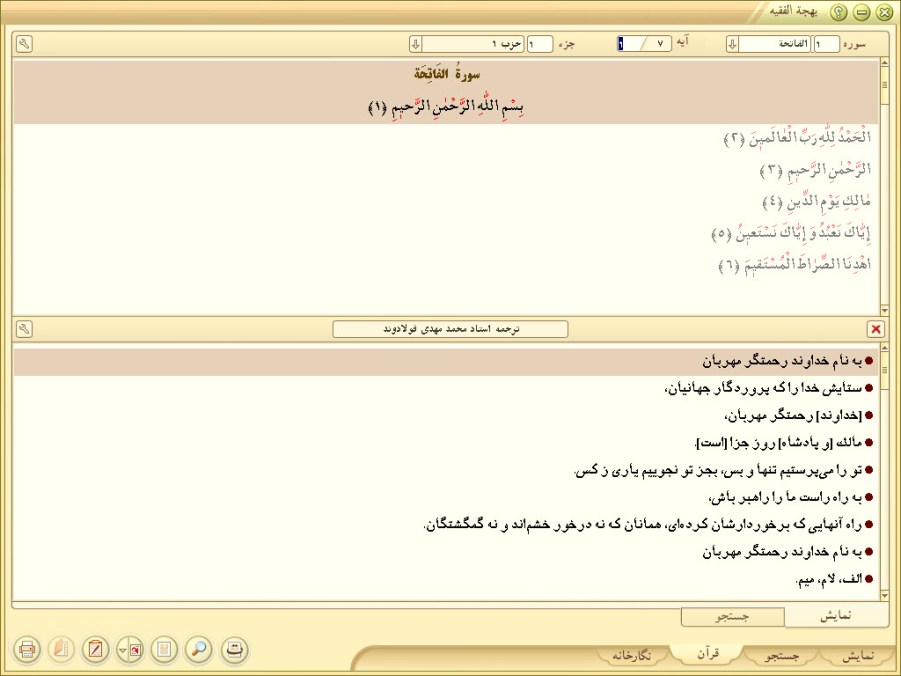Expand the hizb dropdown arrow
The width and height of the screenshot is (901, 676).
[415, 44]
